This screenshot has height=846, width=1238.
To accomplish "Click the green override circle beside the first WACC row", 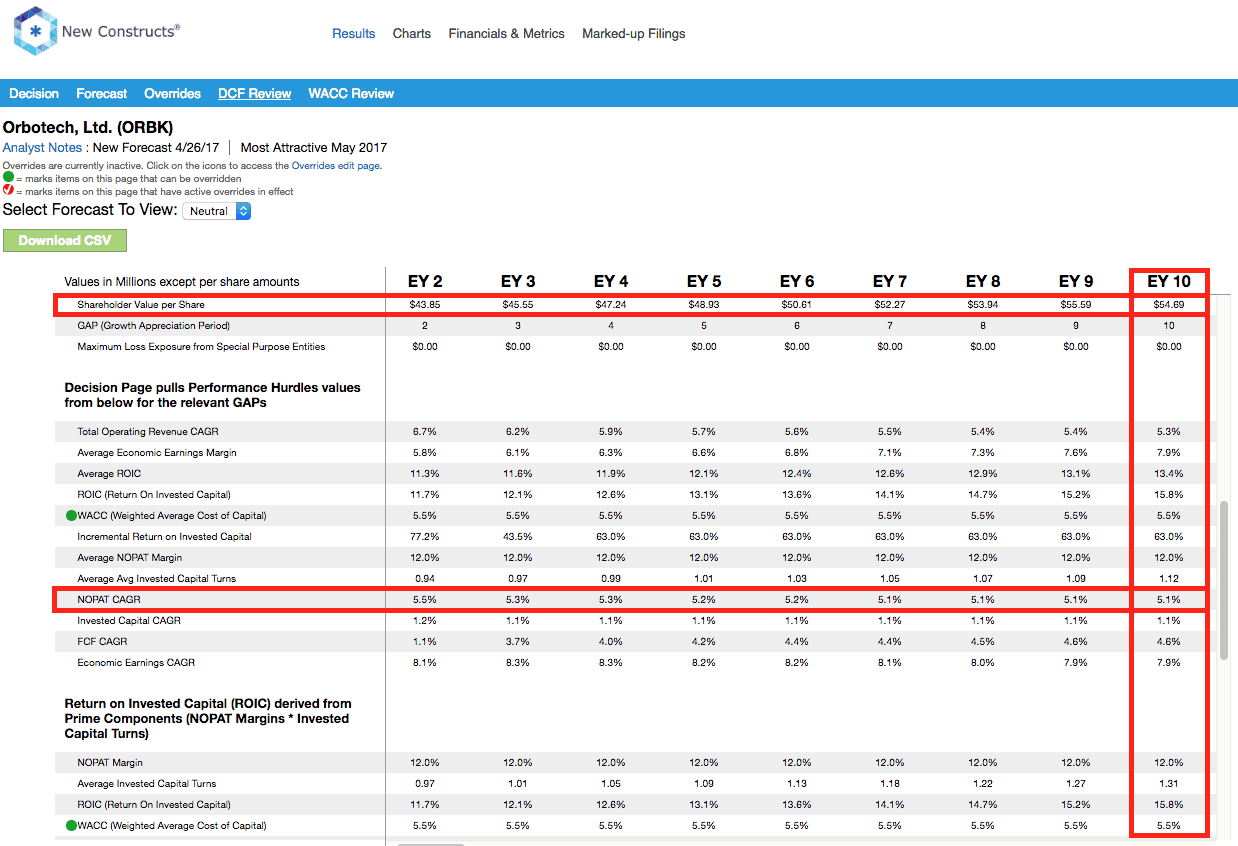I will pos(71,516).
